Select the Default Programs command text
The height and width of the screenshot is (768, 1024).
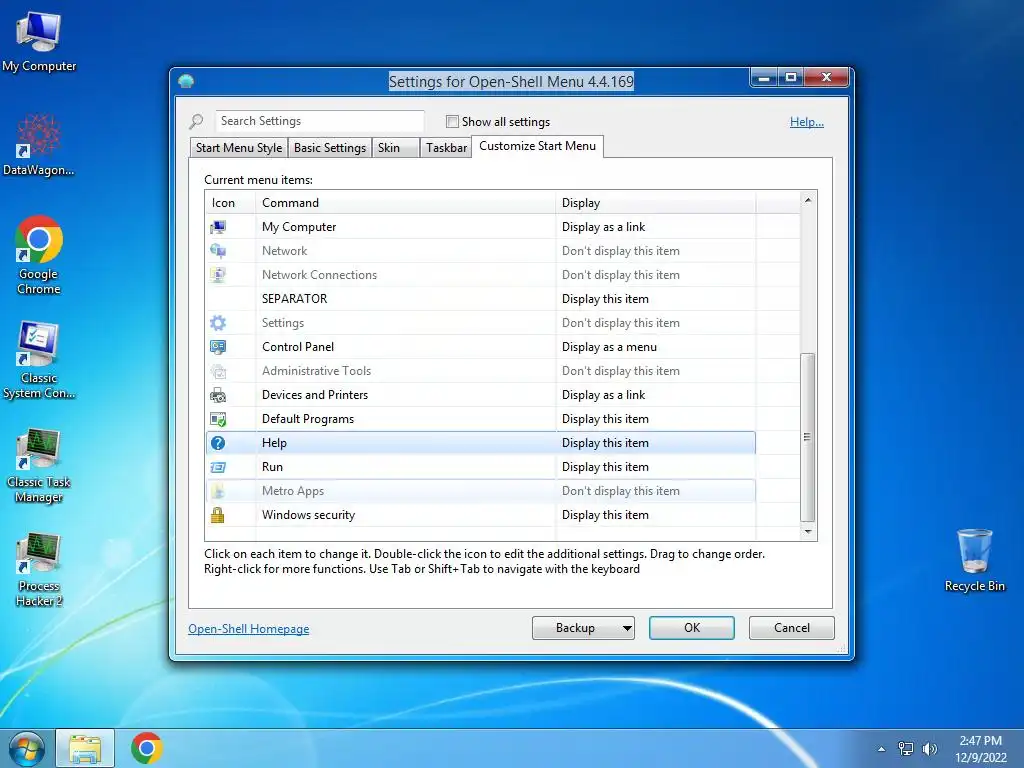[308, 419]
